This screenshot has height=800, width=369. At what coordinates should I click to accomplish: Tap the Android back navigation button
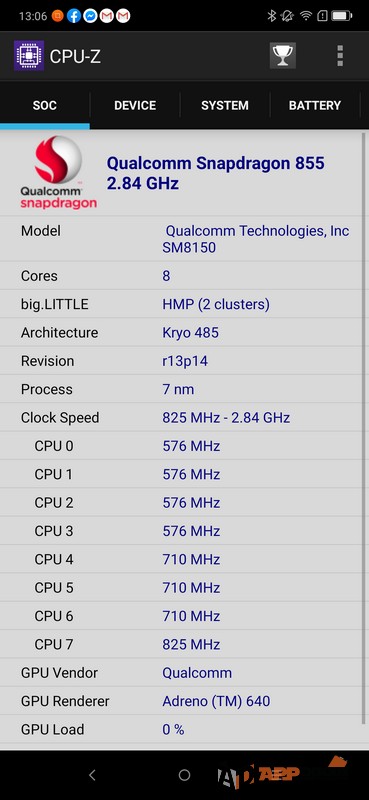(92, 775)
